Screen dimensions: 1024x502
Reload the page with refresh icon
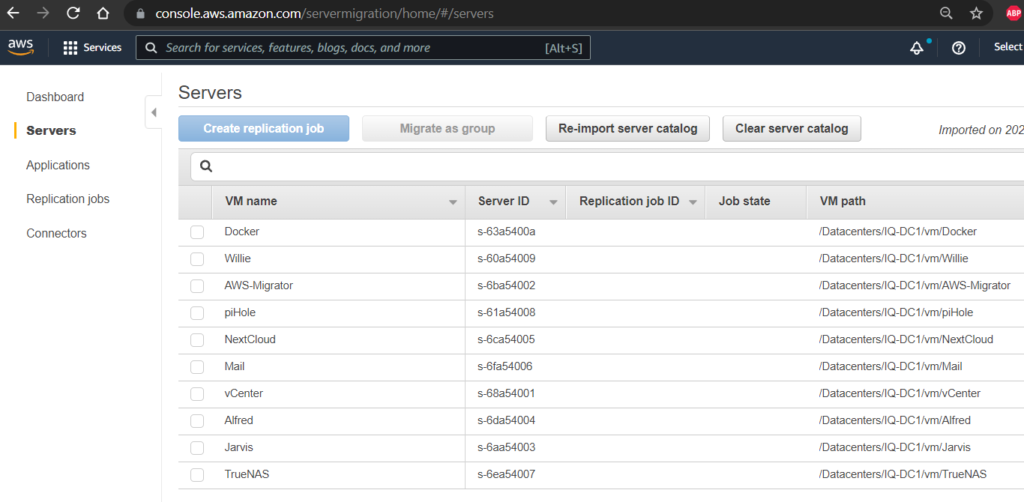[x=74, y=13]
